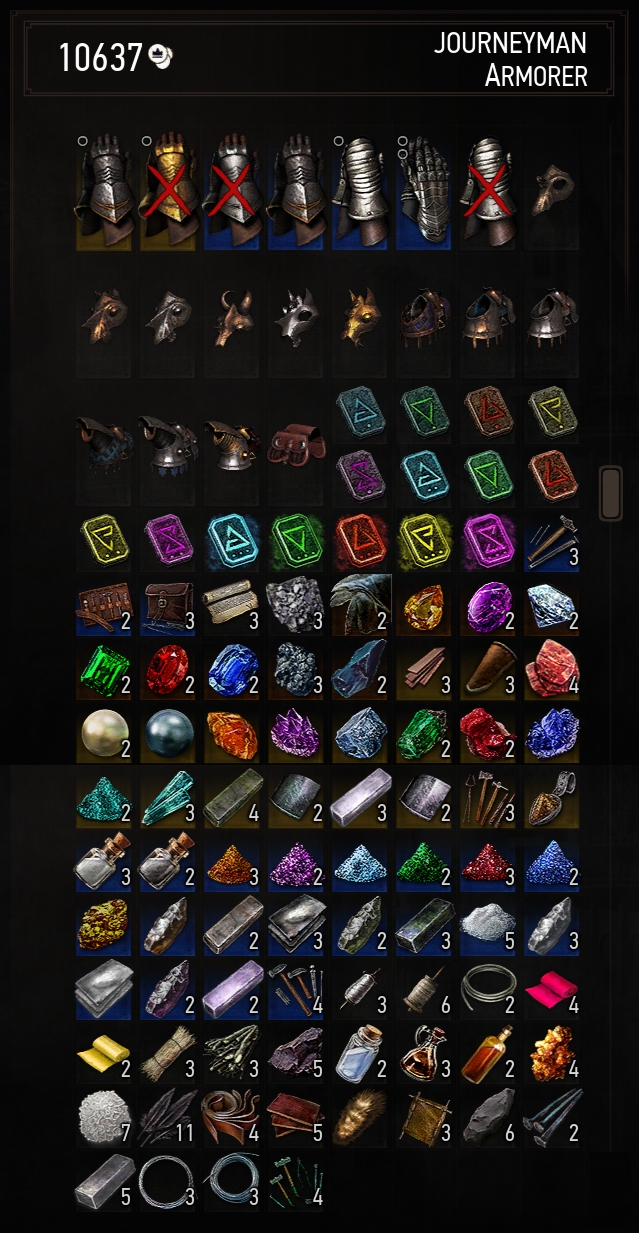Pick the green emerald gem
The image size is (639, 1233).
click(103, 671)
